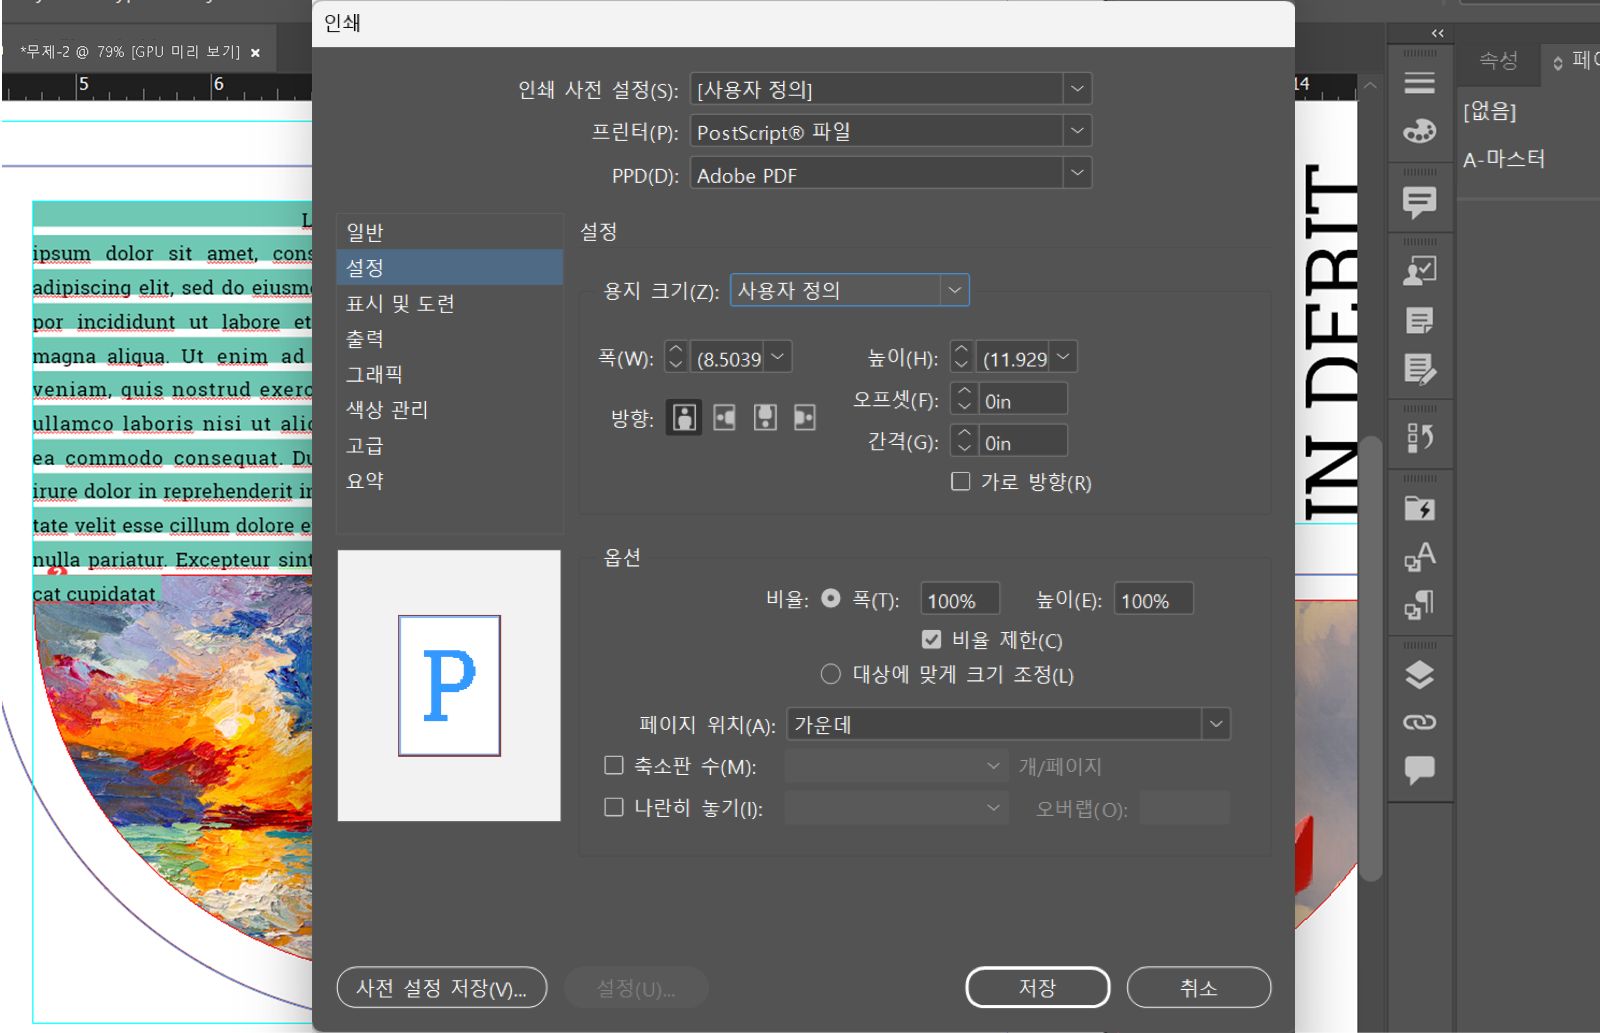This screenshot has height=1033, width=1600.
Task: Open the Review comments panel icon
Action: coord(1419,203)
